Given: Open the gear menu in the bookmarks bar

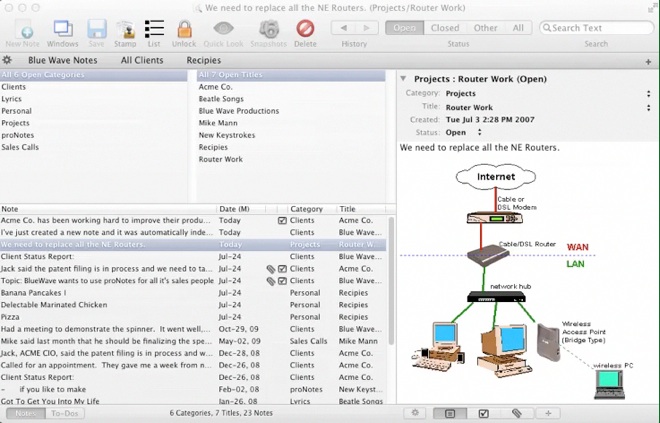Looking at the screenshot, I should [7, 60].
